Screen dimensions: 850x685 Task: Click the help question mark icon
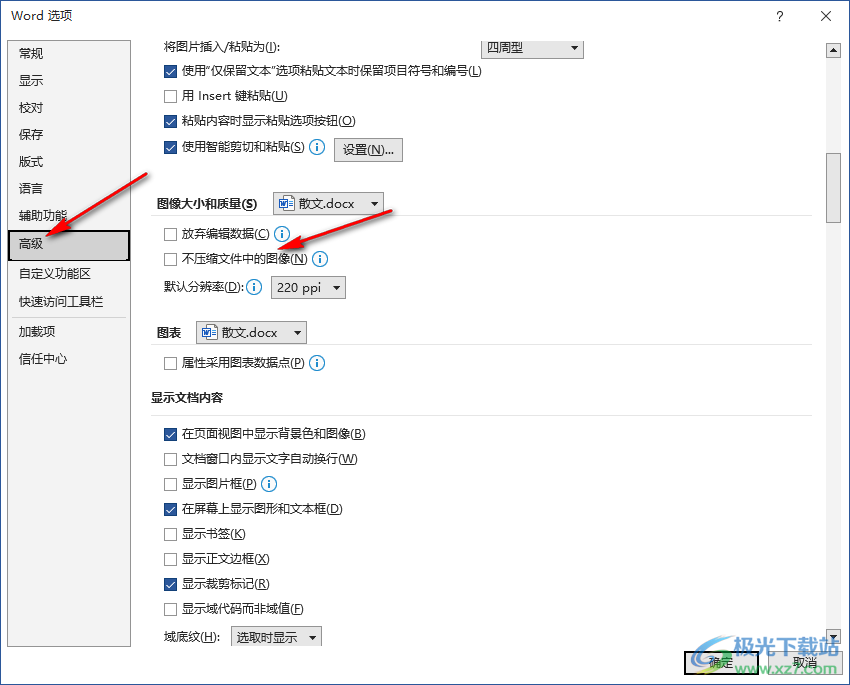point(780,16)
